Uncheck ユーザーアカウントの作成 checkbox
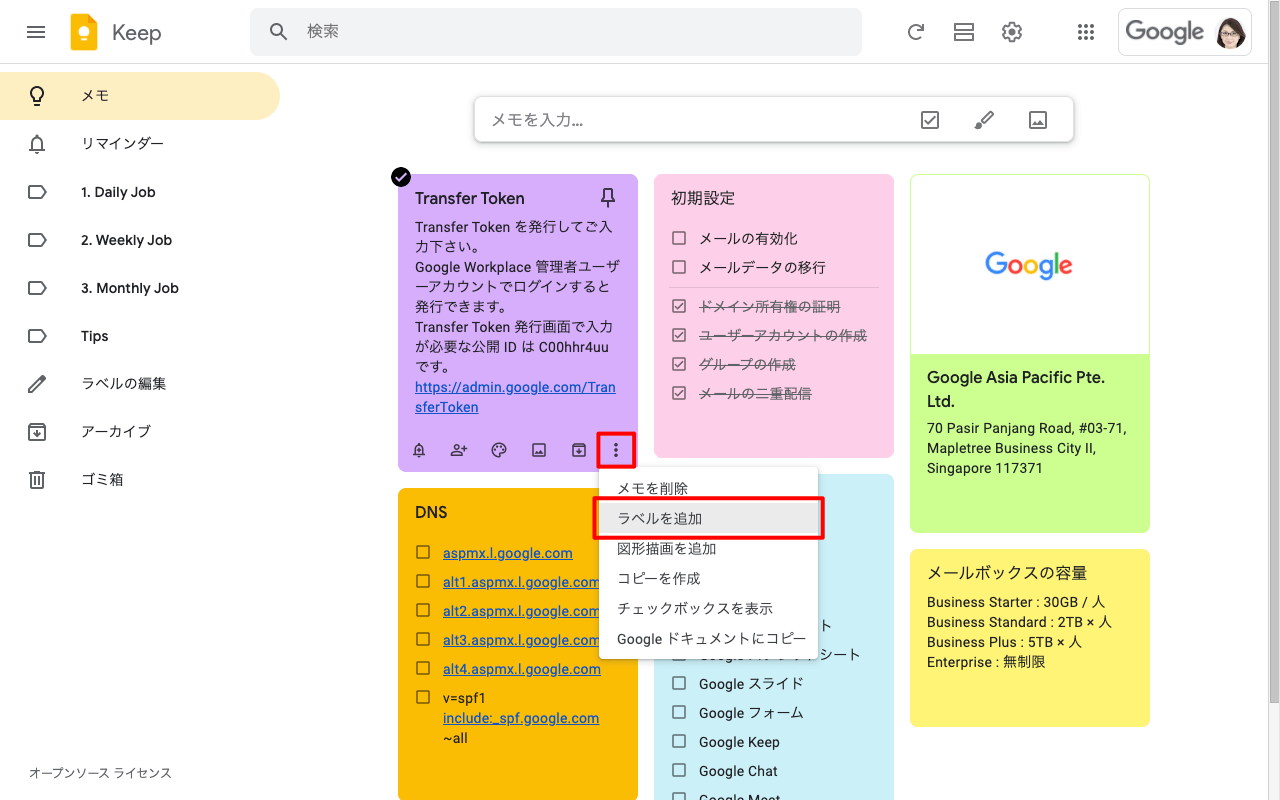 tap(679, 335)
